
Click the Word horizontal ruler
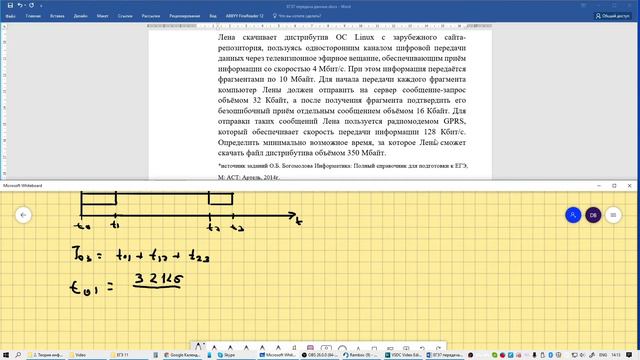(319, 26)
